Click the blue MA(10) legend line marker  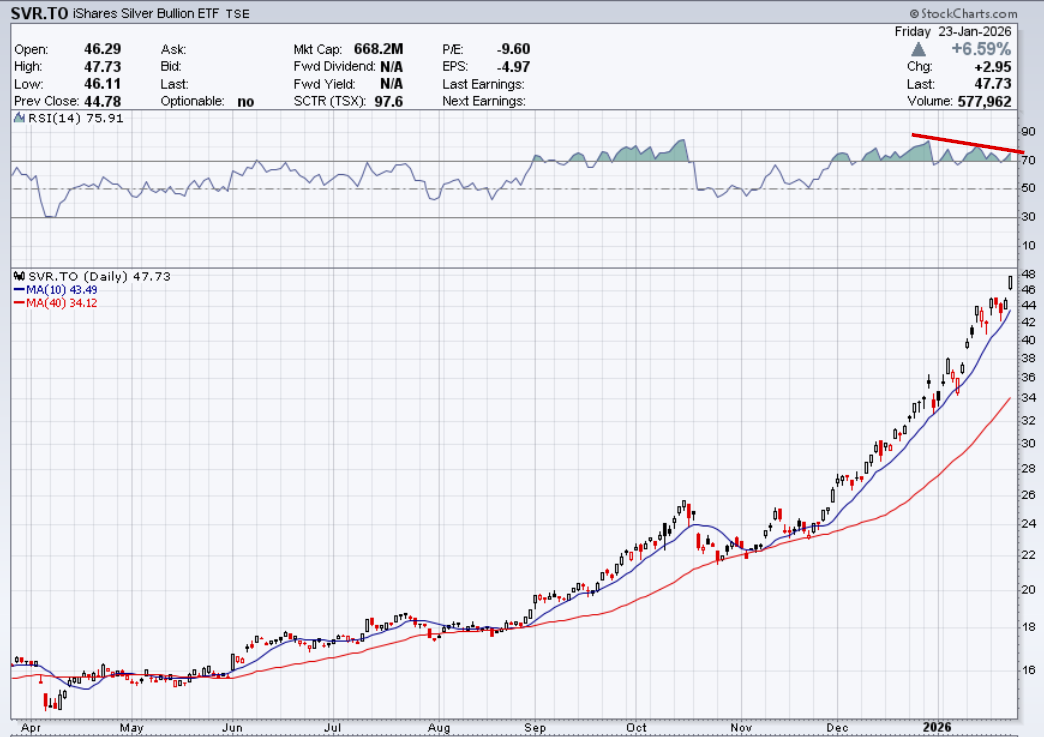(19, 290)
